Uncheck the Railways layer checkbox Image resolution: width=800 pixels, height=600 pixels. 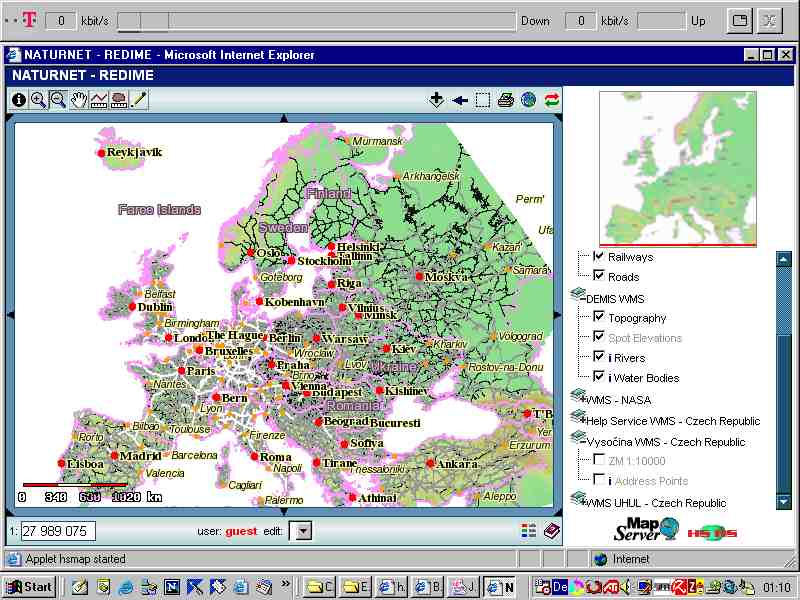pos(599,257)
